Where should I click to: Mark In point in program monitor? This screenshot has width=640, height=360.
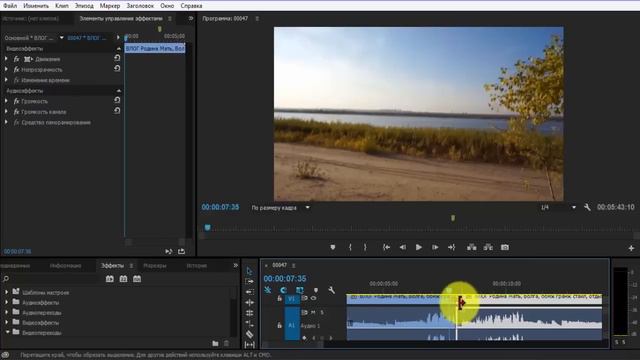pyautogui.click(x=350, y=247)
